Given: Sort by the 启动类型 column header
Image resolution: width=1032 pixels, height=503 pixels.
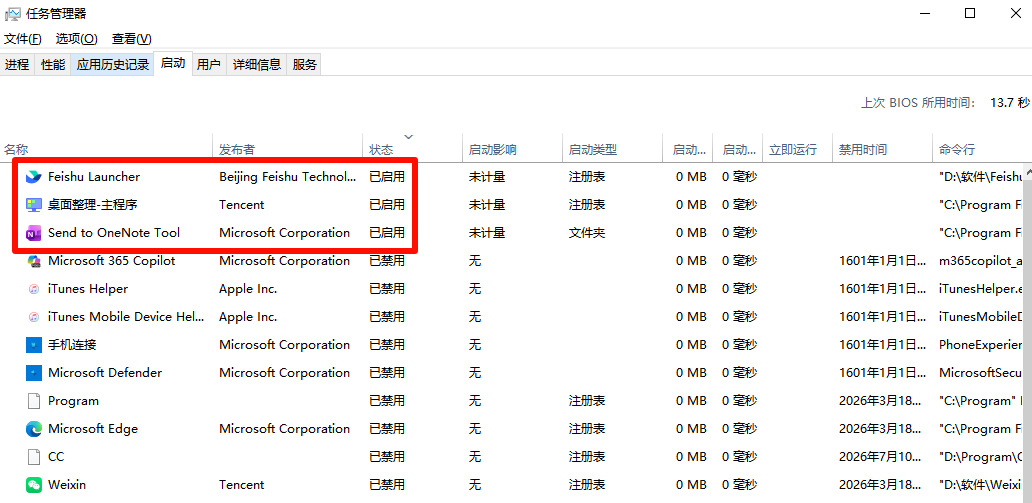Looking at the screenshot, I should pos(613,149).
